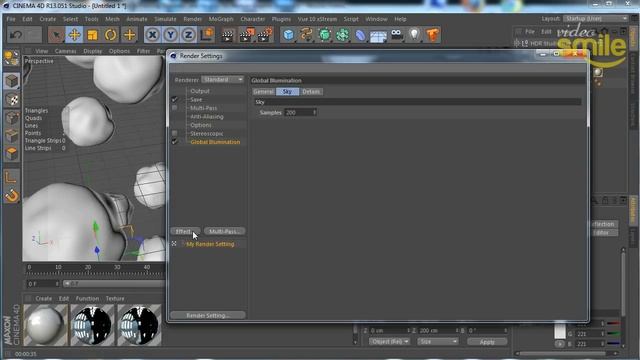This screenshot has height=360, width=640.
Task: Select the Live Selection cursor tool
Action: tap(56, 35)
